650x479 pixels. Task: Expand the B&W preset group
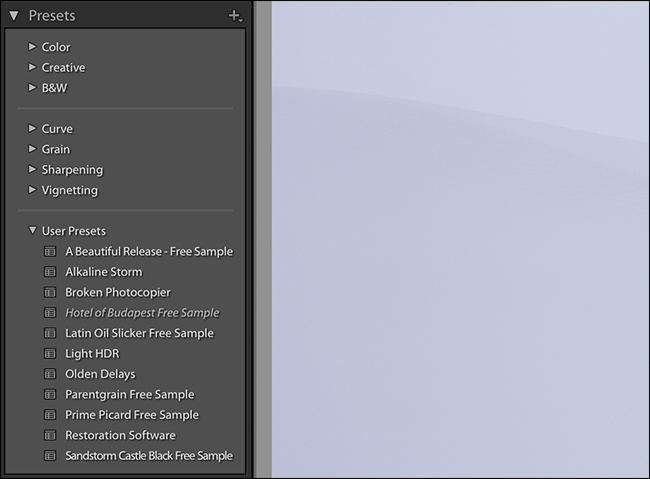(33, 88)
